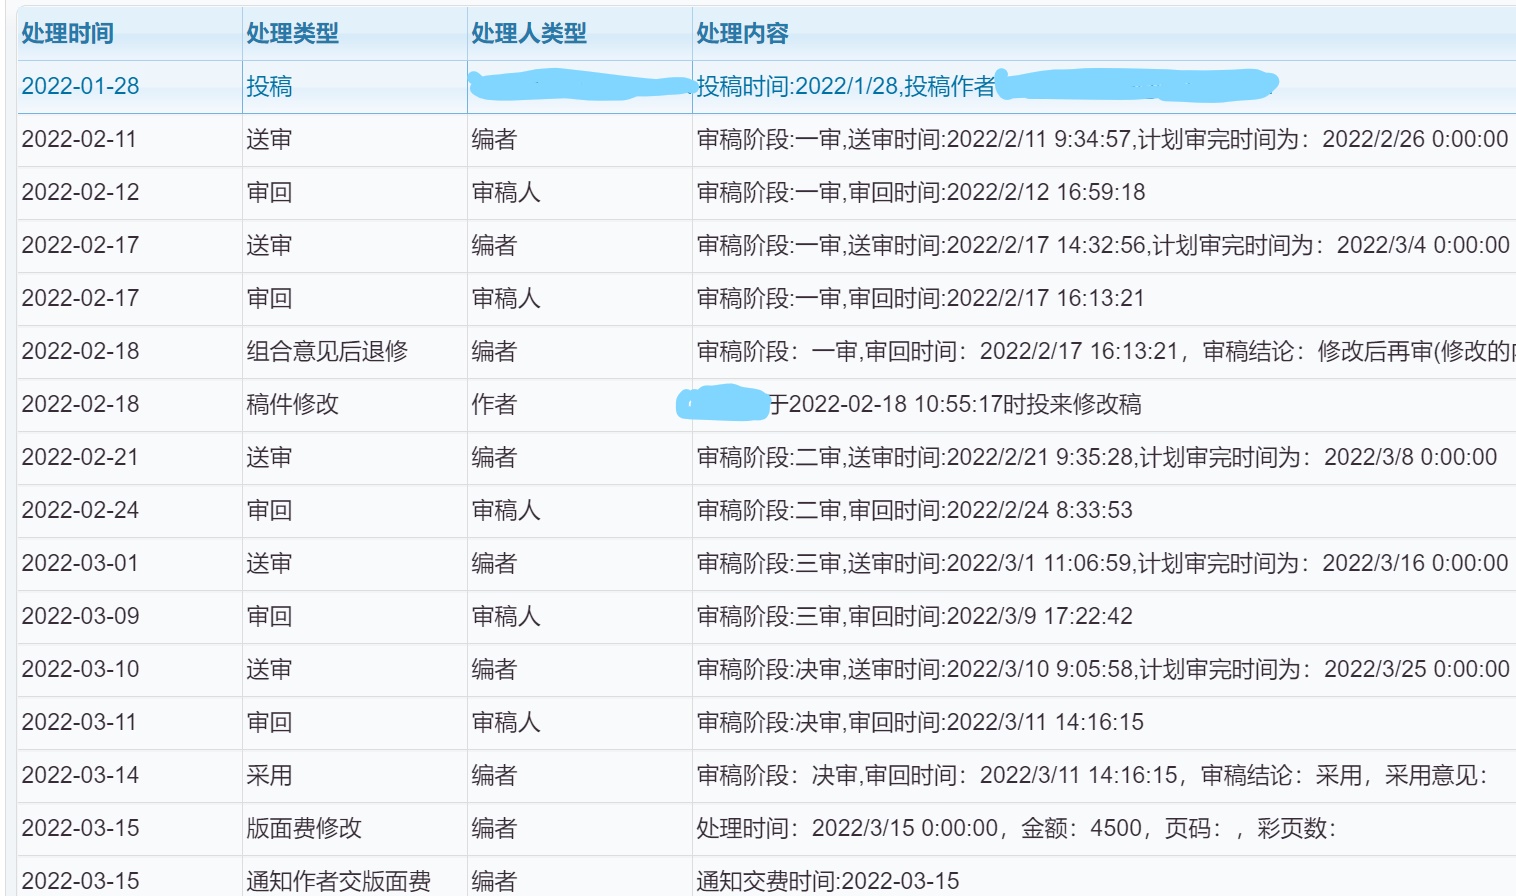This screenshot has width=1516, height=896.
Task: Click the 决审 审回时间 2022/3/11 14:16:15 审稿人 row content
Action: click(919, 723)
